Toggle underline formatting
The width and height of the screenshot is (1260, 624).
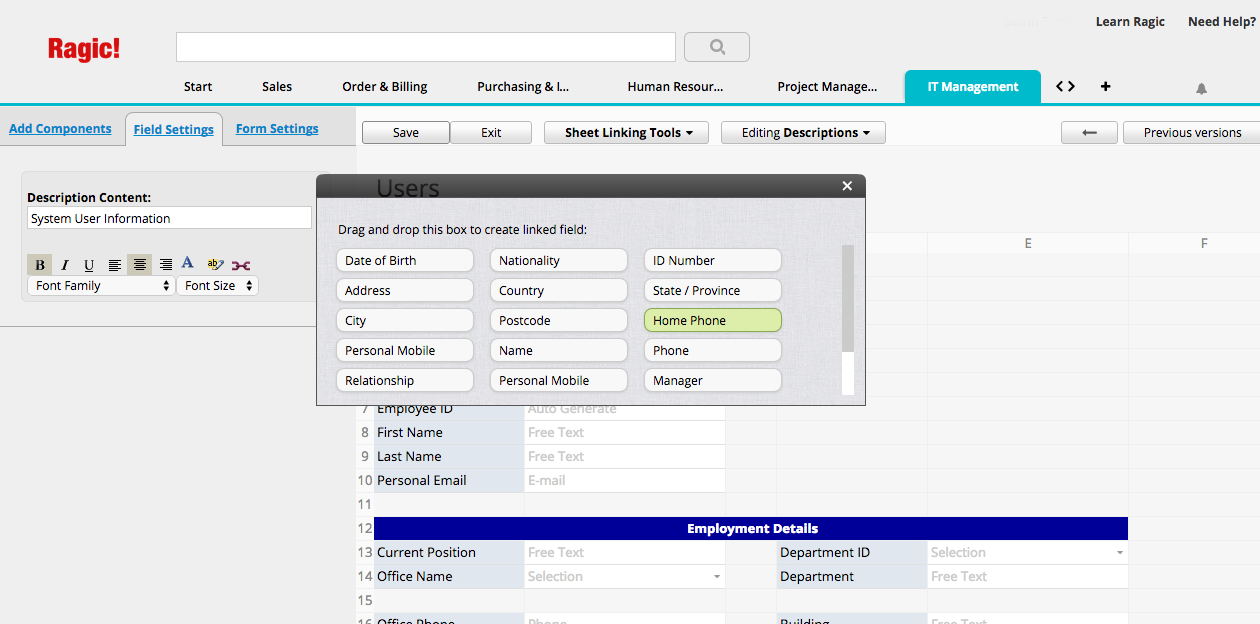pos(89,265)
